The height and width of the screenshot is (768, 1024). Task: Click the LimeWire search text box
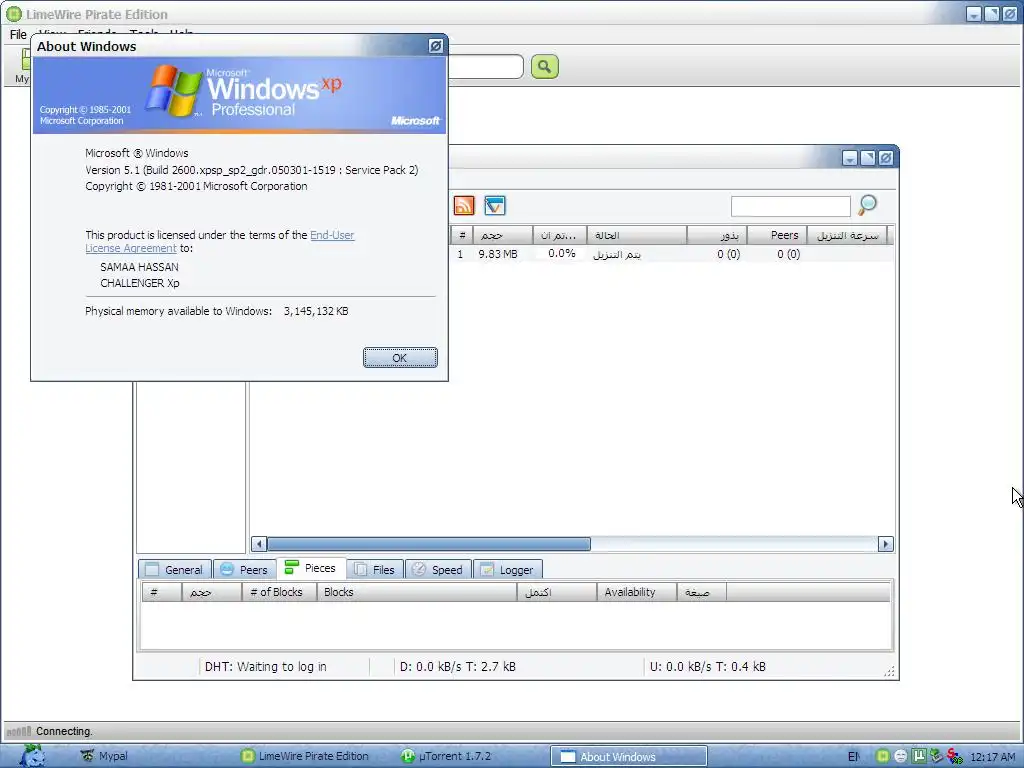click(485, 67)
